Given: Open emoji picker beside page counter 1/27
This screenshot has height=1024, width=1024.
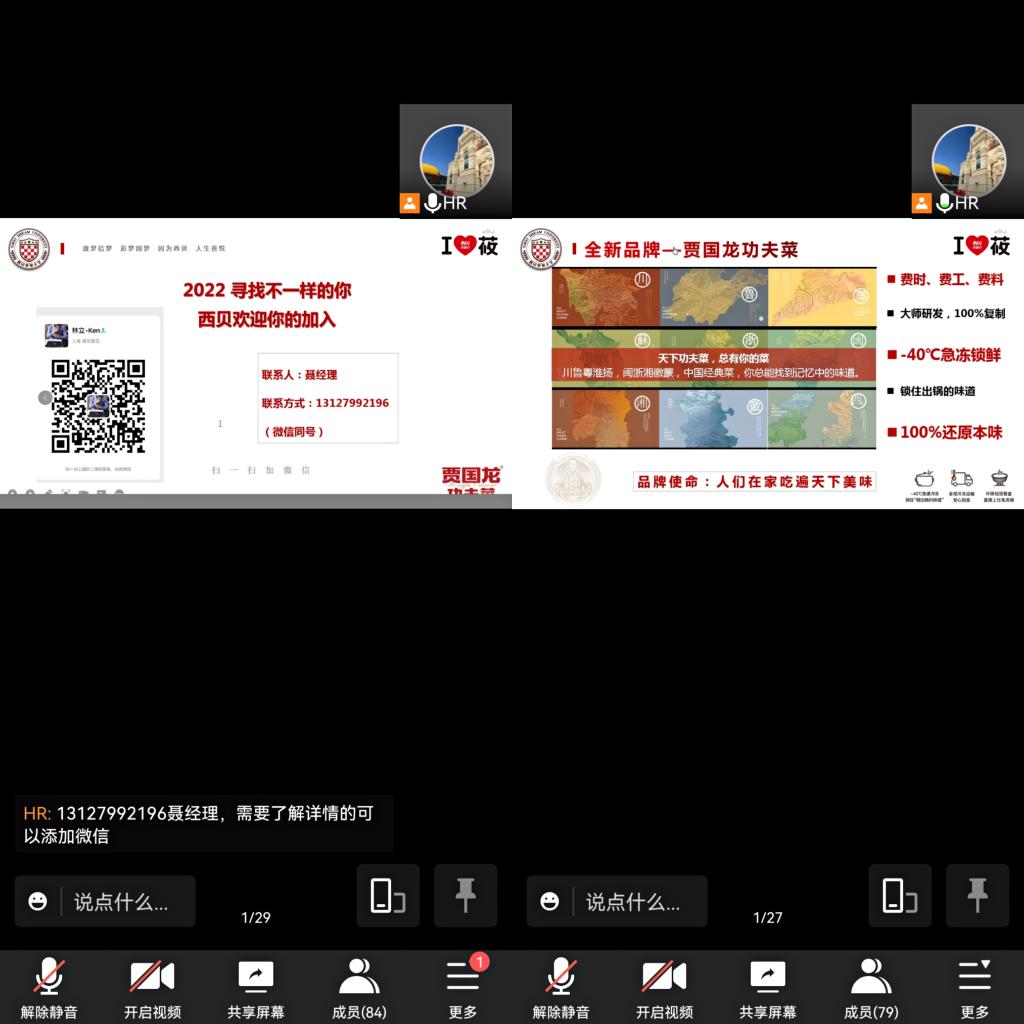Looking at the screenshot, I should [550, 902].
